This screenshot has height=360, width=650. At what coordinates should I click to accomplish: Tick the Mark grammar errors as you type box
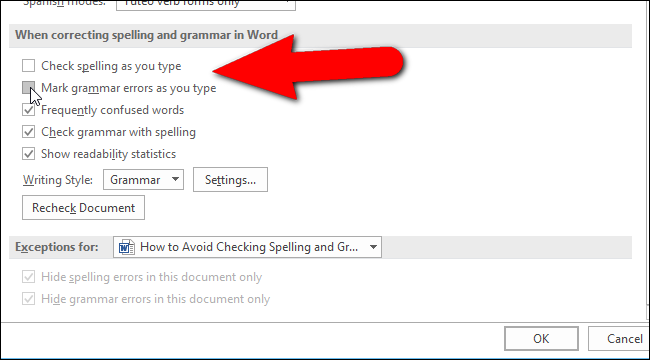coord(28,88)
